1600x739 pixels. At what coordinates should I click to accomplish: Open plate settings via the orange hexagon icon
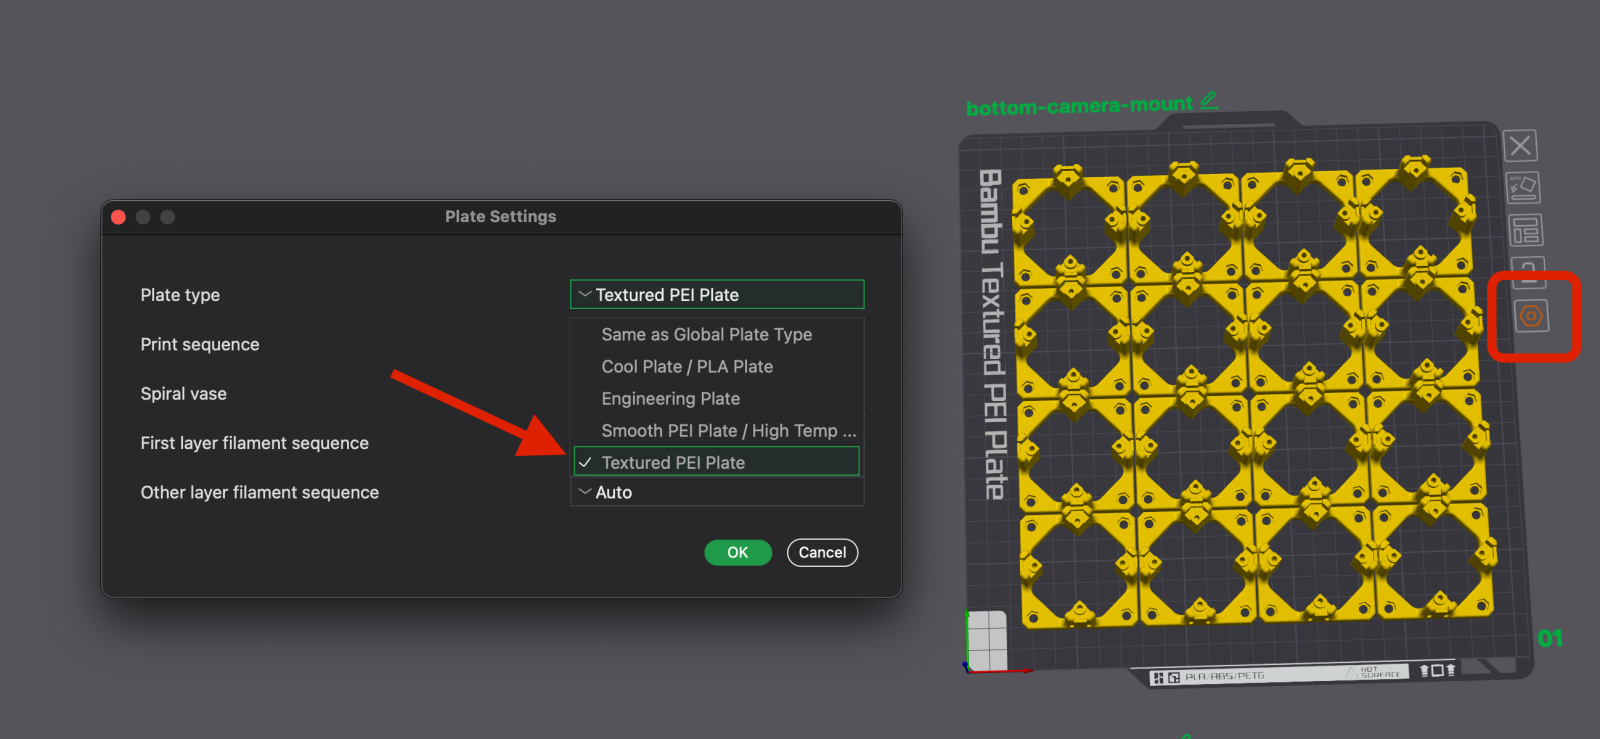(1531, 317)
